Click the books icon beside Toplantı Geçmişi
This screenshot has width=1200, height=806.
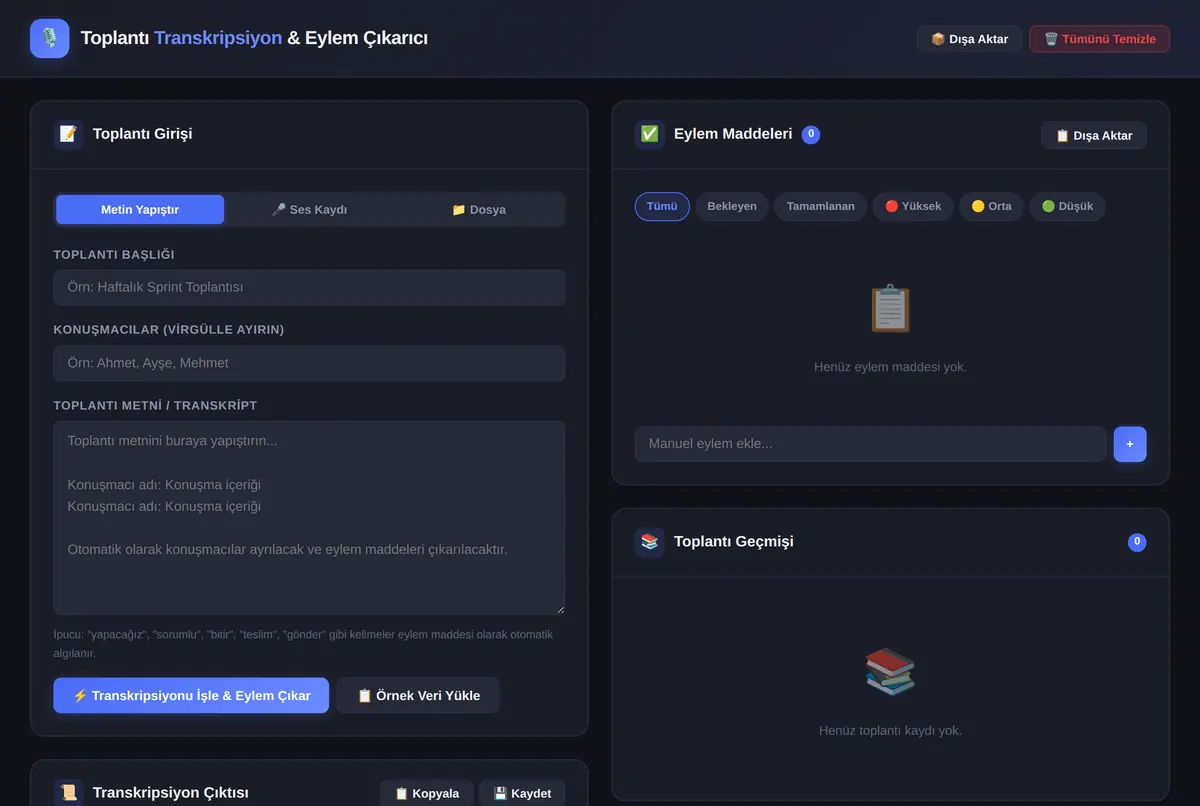[x=649, y=542]
